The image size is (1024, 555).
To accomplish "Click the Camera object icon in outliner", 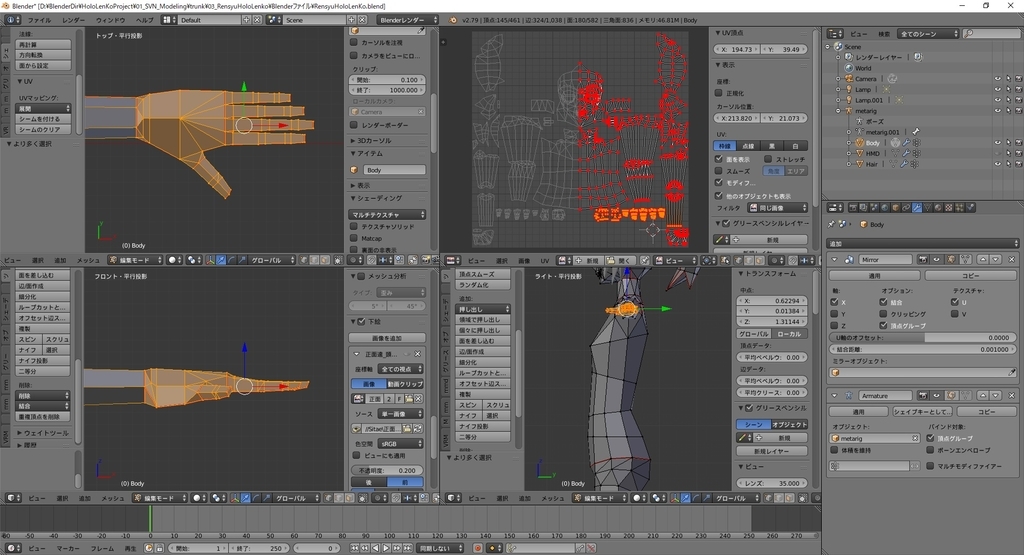I will 849,79.
